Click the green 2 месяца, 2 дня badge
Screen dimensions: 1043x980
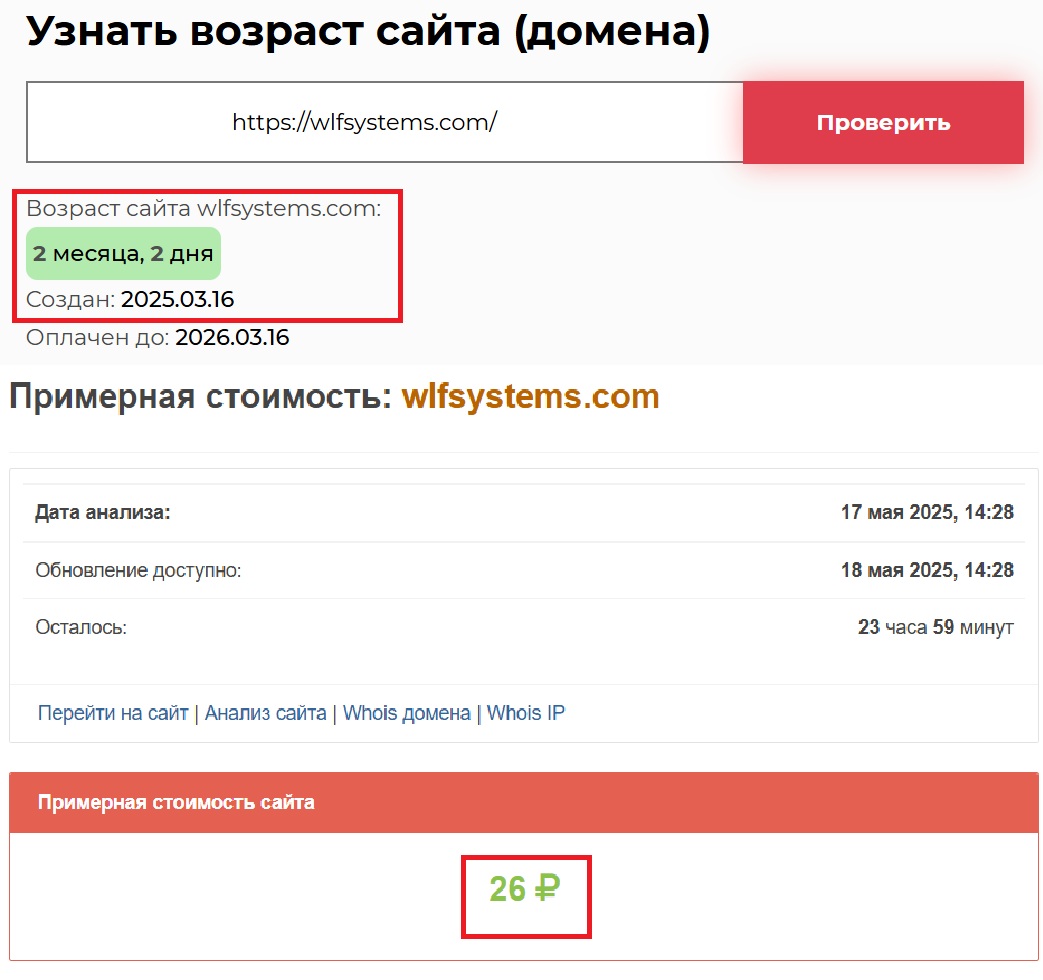pos(123,254)
